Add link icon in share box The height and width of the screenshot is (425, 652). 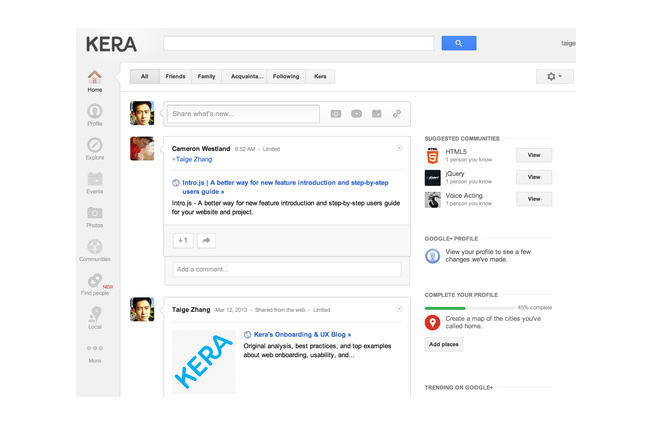[x=397, y=114]
